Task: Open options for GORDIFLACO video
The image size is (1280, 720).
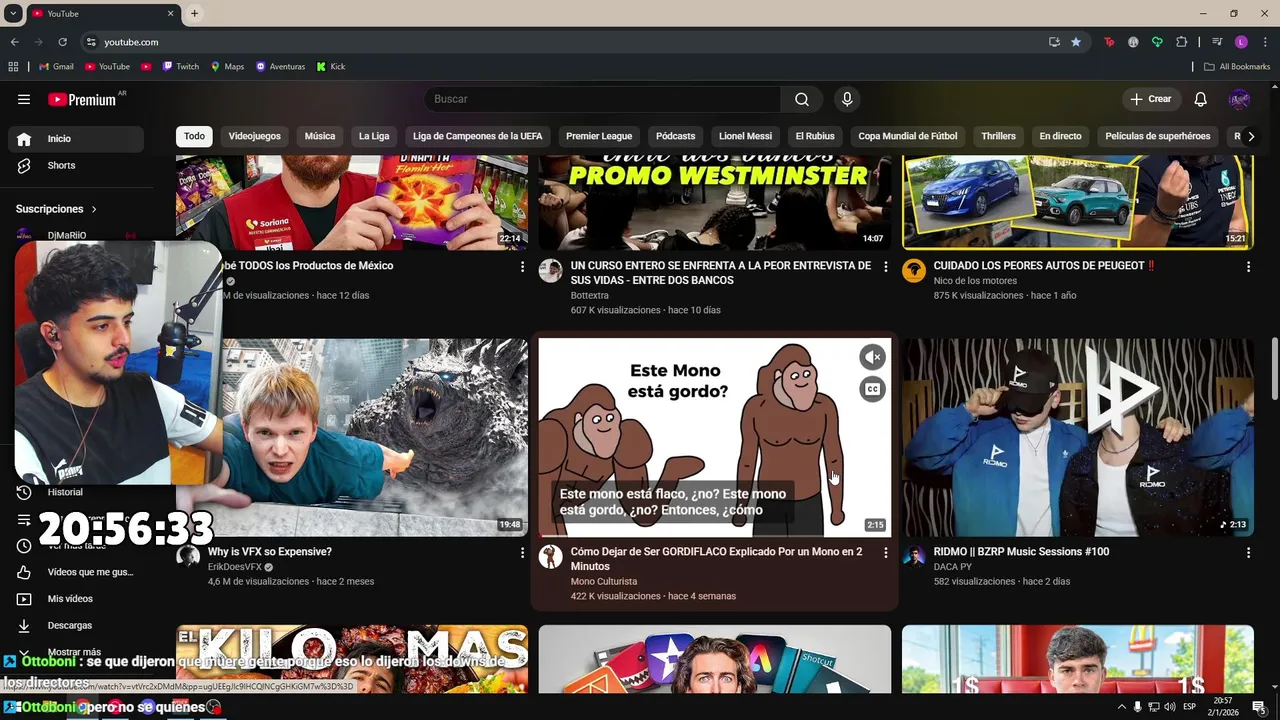Action: point(885,553)
